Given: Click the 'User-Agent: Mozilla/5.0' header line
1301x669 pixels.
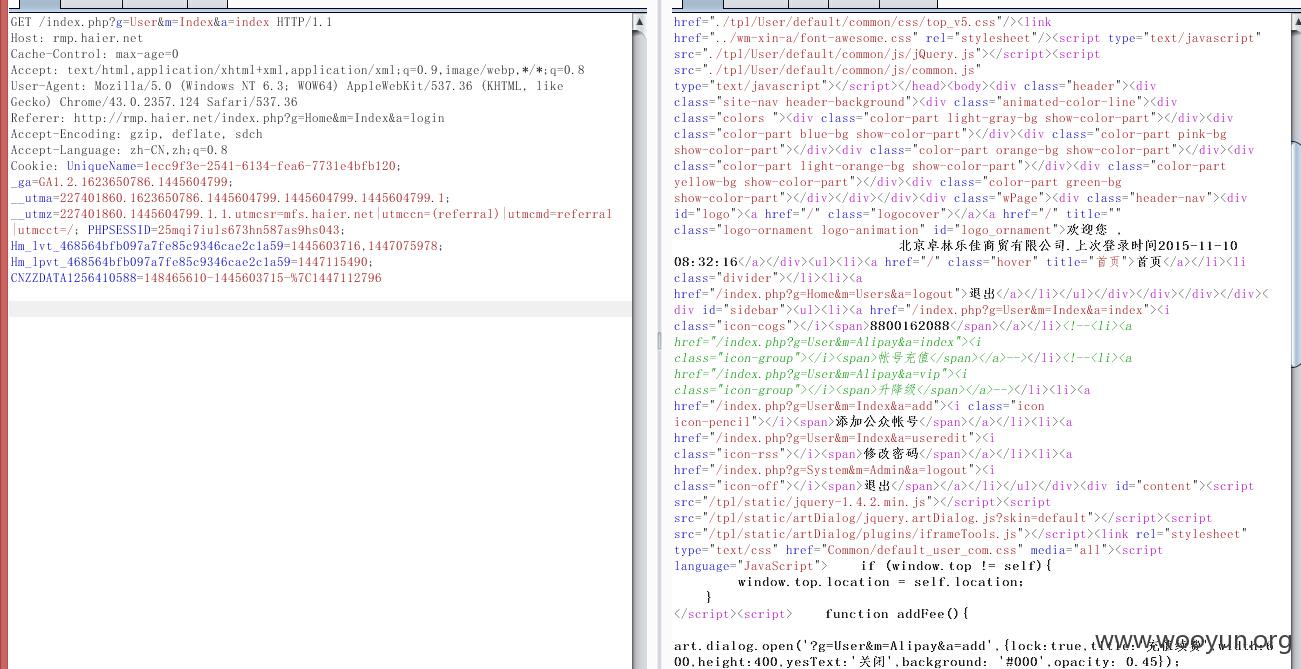Looking at the screenshot, I should tap(287, 86).
